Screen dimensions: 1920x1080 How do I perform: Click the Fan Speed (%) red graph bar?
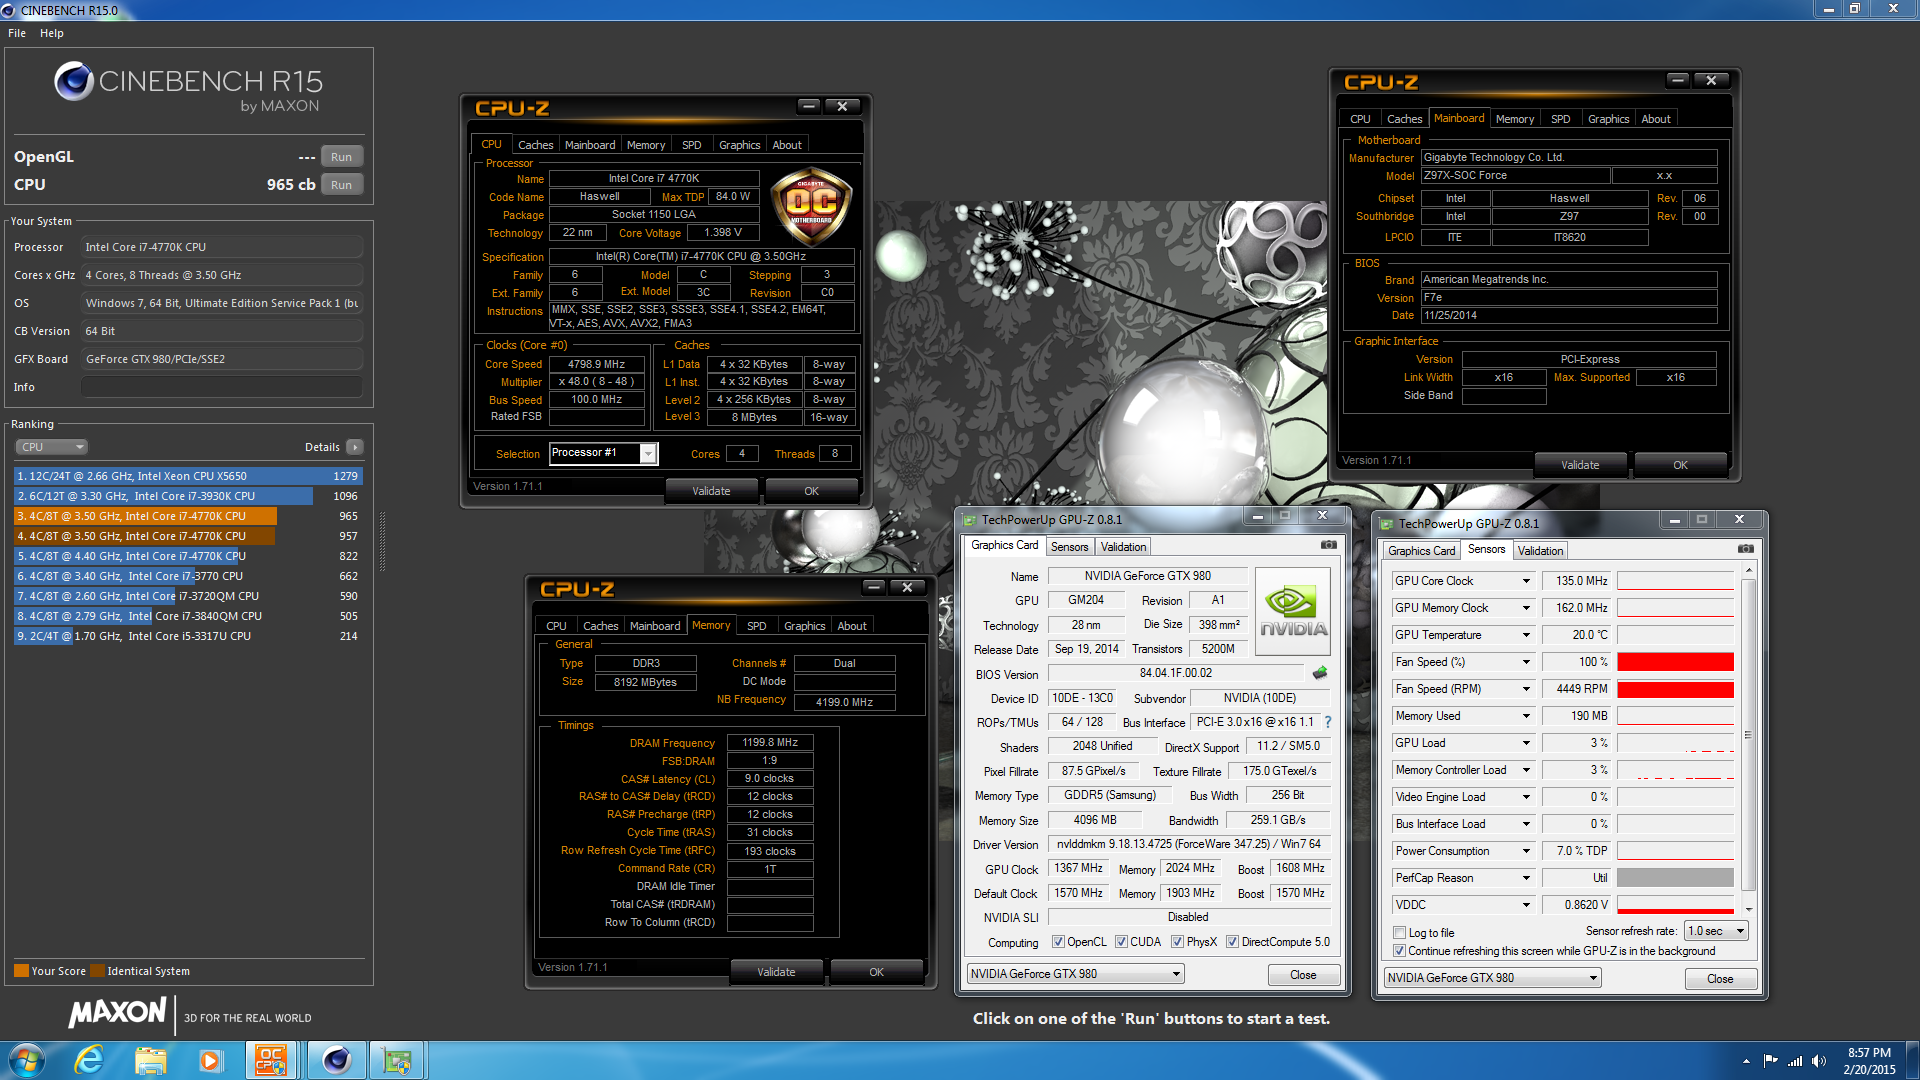(x=1675, y=662)
